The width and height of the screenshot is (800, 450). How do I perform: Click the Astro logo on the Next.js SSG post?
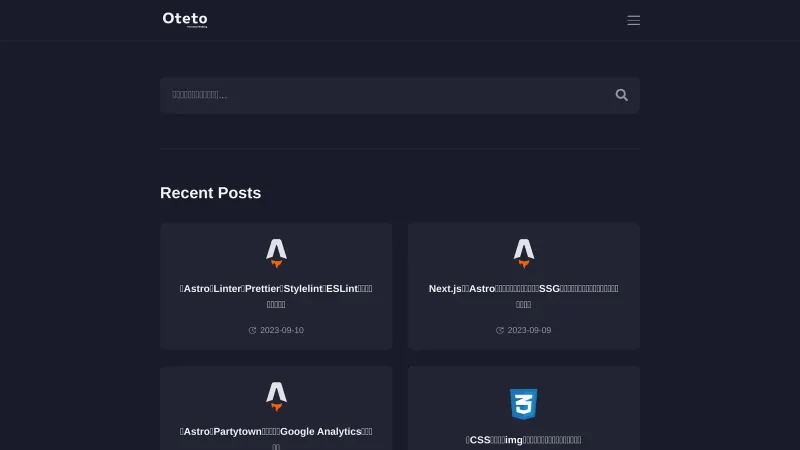[x=523, y=253]
